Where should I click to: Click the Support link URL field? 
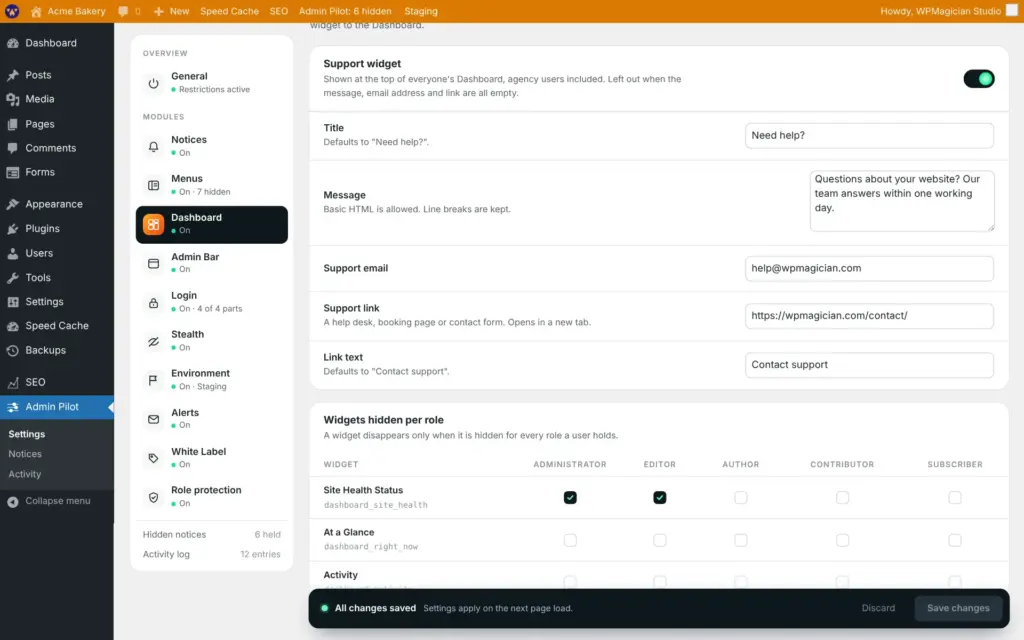point(869,316)
